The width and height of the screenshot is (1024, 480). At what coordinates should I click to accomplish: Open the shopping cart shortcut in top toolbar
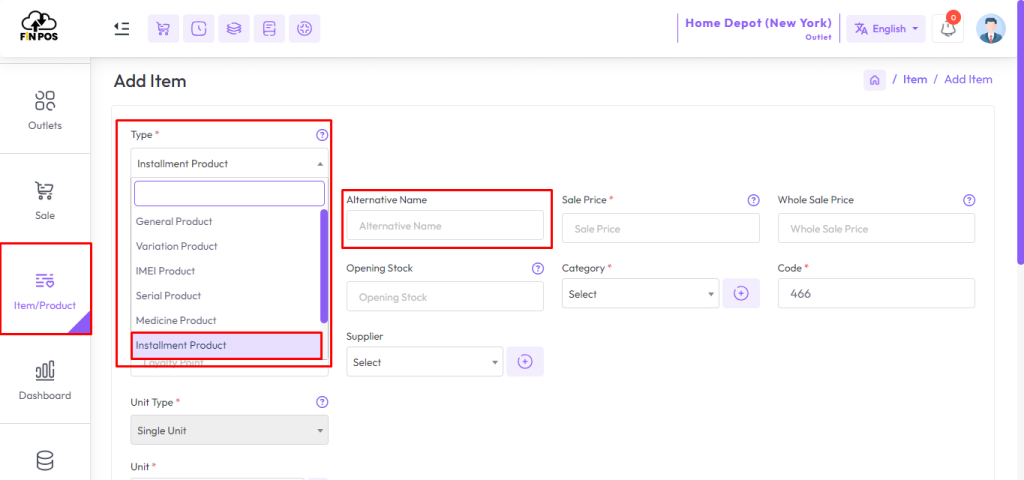click(163, 29)
